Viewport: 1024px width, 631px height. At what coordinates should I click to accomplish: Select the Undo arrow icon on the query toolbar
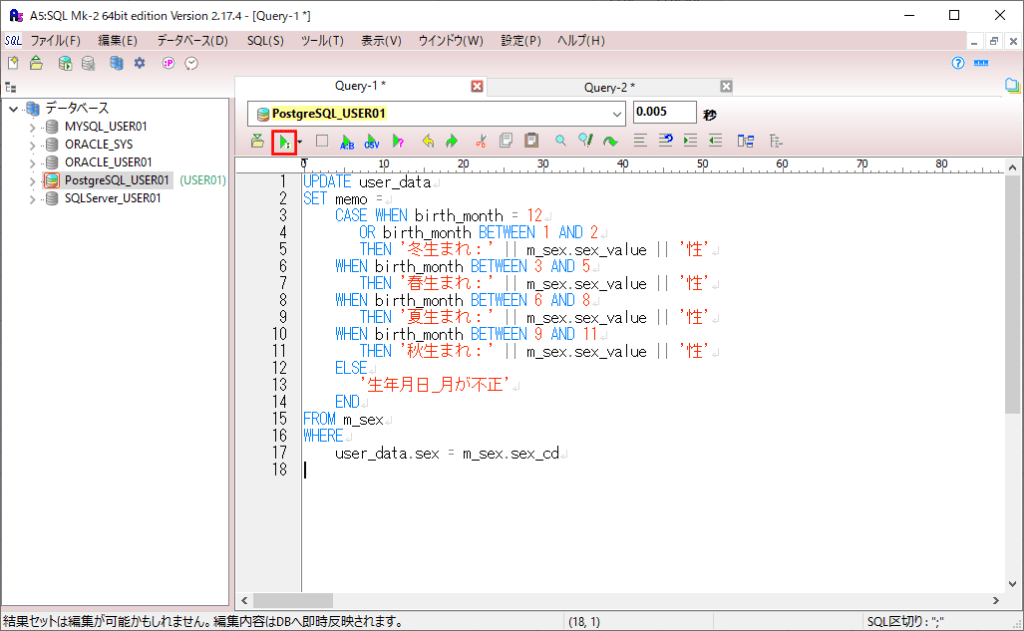pos(429,140)
